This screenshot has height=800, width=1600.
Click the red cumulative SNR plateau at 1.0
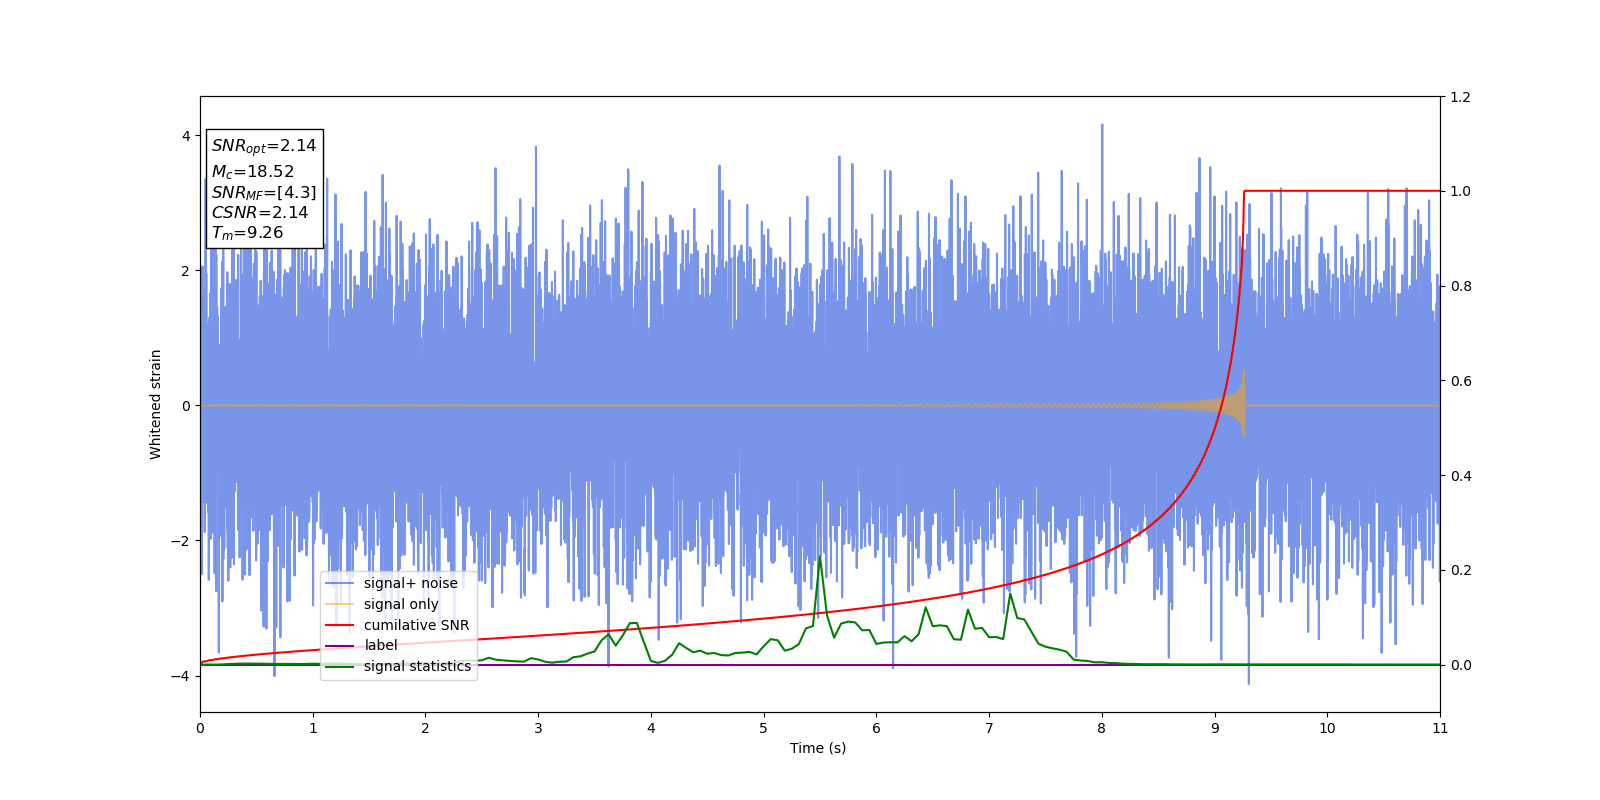point(1342,191)
